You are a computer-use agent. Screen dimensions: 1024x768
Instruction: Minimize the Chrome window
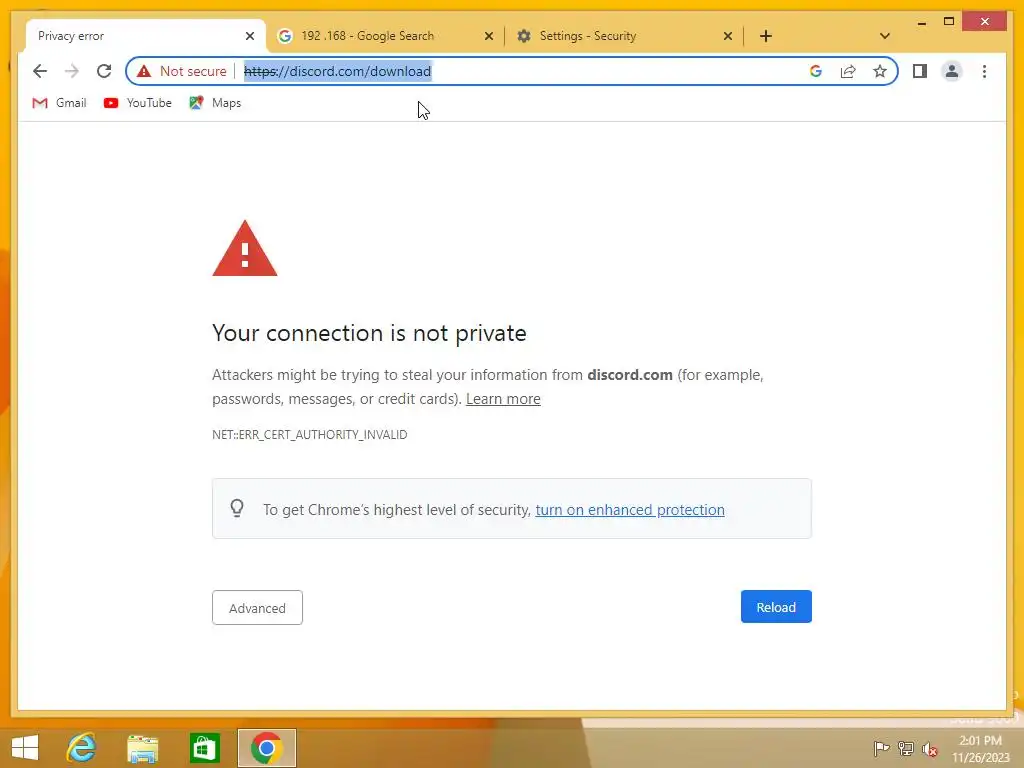(921, 22)
